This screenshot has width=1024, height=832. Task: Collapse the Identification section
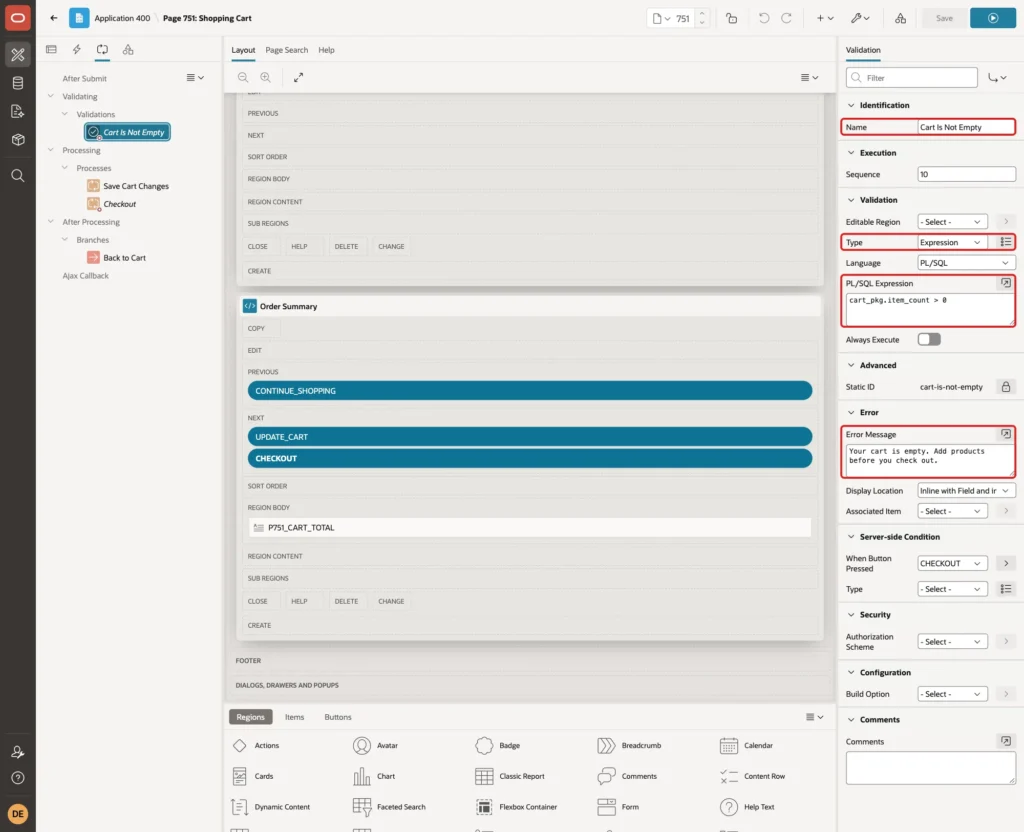click(x=851, y=105)
